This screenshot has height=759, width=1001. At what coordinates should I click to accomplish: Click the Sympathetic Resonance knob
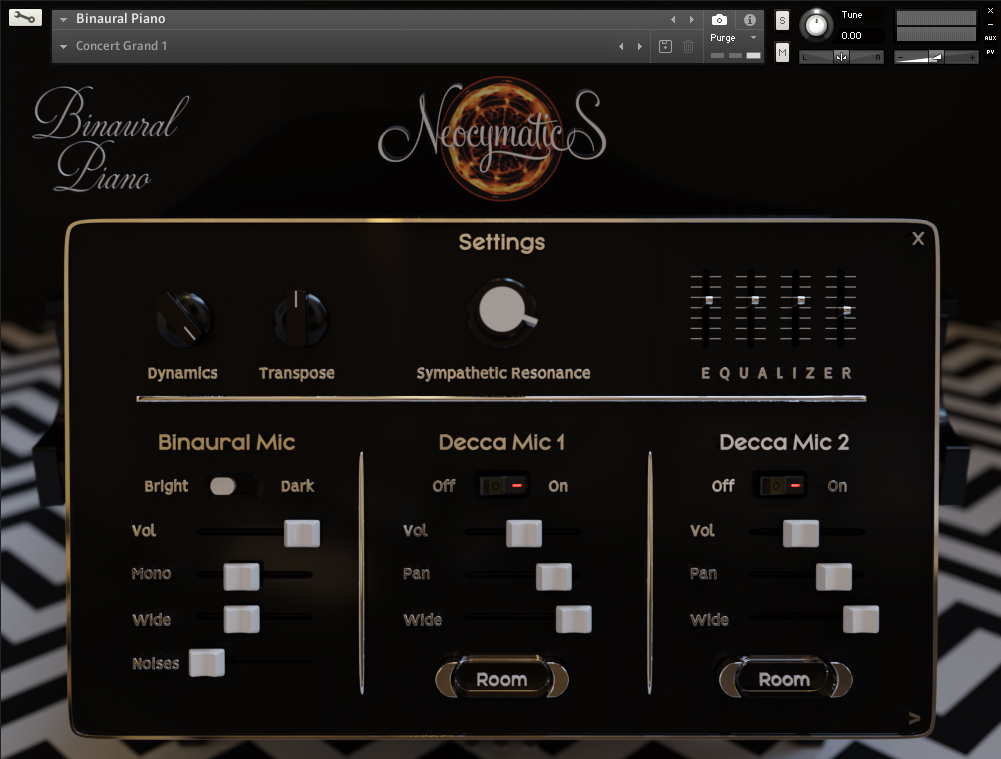click(503, 312)
